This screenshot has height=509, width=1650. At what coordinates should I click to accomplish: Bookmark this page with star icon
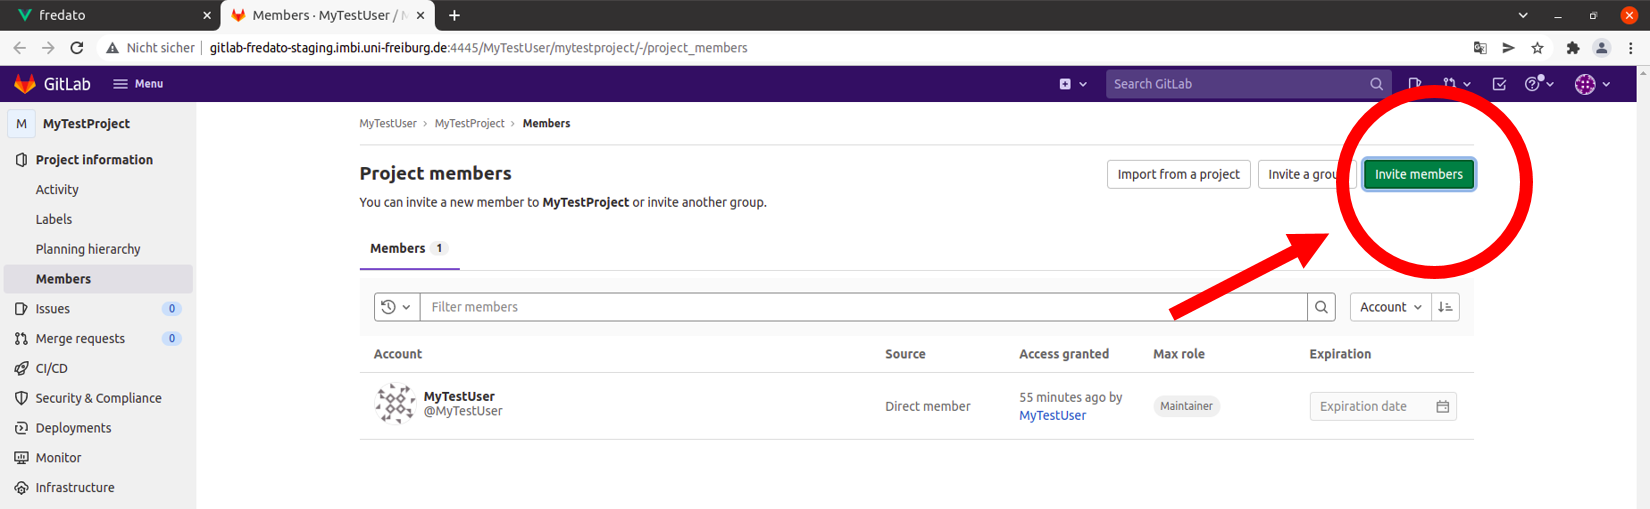tap(1537, 48)
